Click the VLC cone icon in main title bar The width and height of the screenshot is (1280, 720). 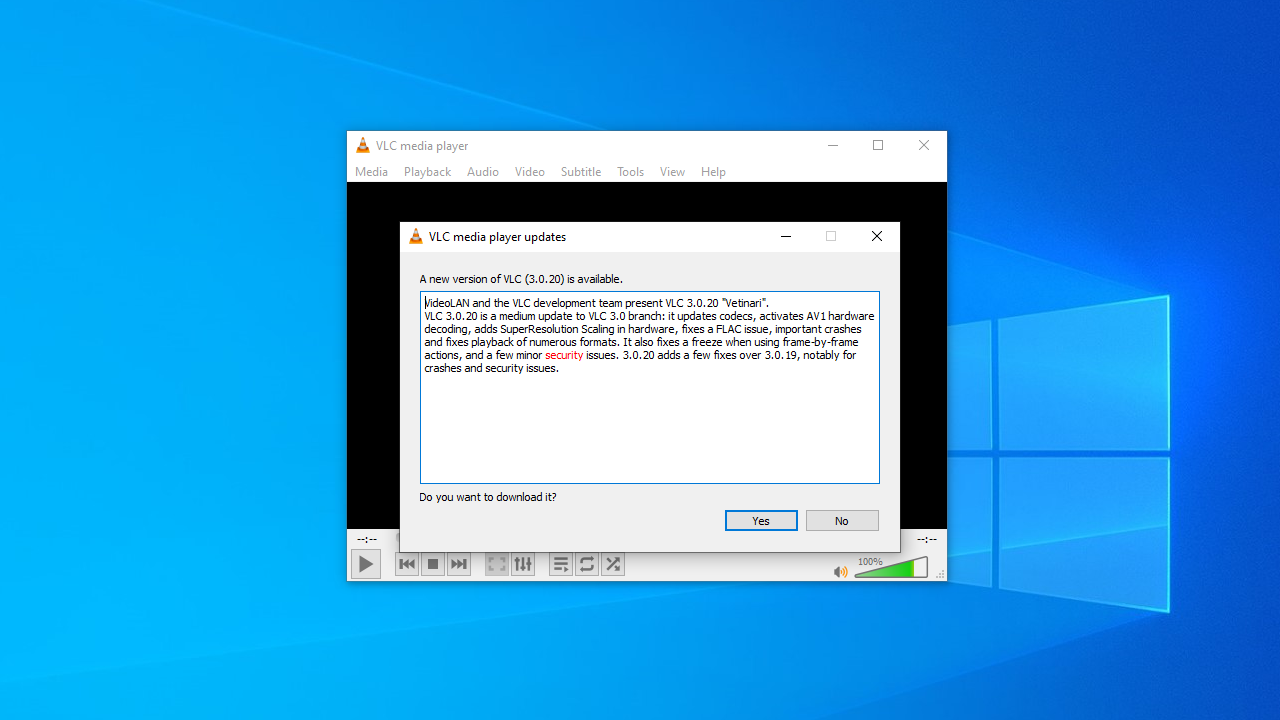click(x=363, y=146)
